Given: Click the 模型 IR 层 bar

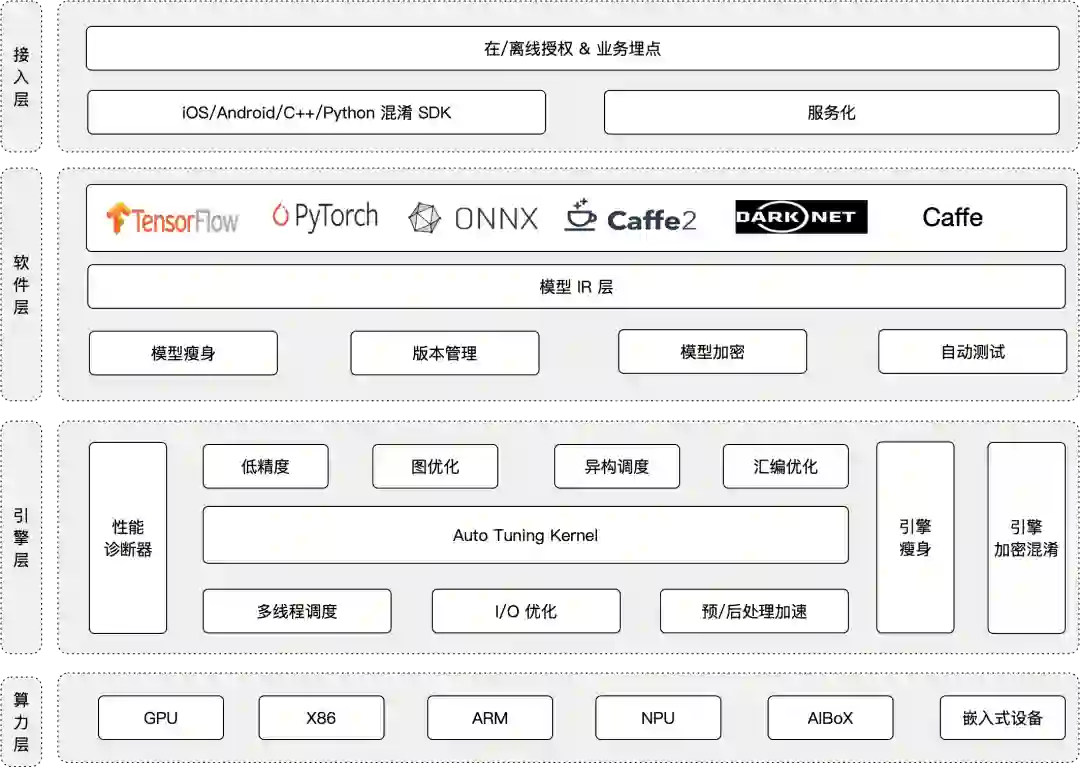Looking at the screenshot, I should (x=577, y=286).
